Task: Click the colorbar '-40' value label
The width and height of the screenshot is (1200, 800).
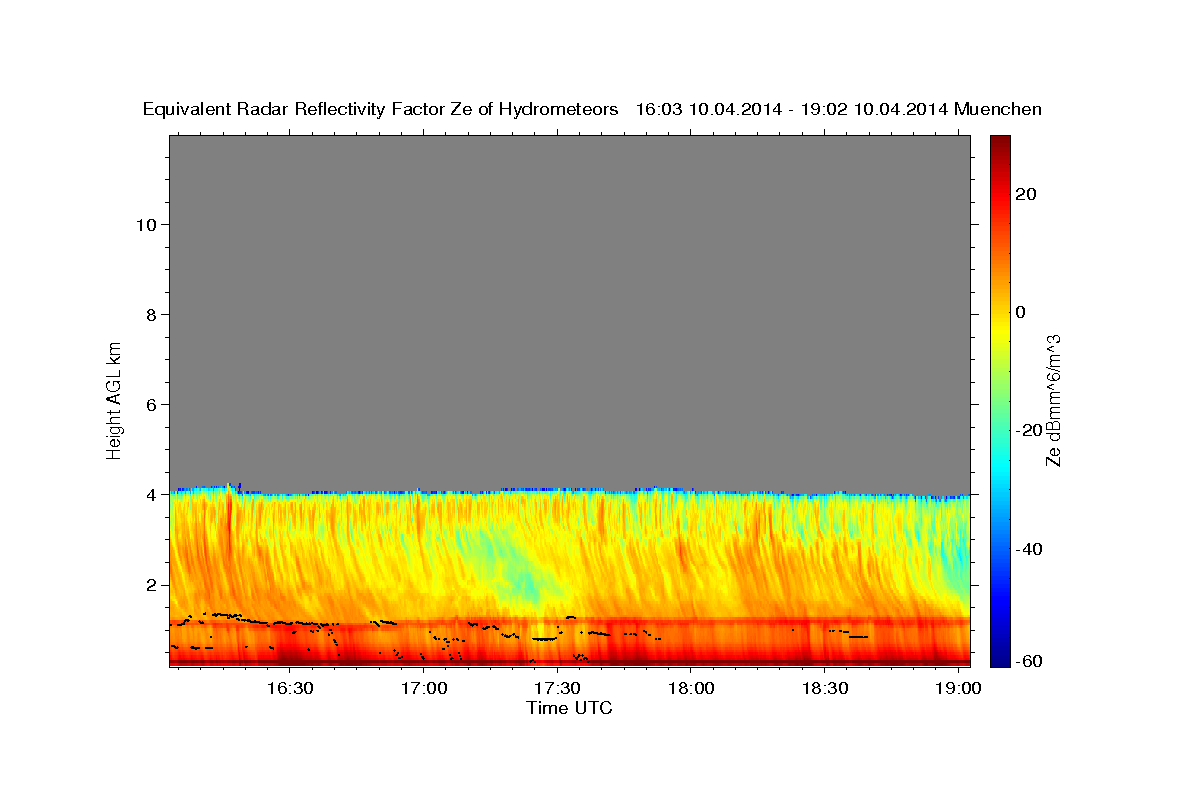Action: pyautogui.click(x=1029, y=549)
